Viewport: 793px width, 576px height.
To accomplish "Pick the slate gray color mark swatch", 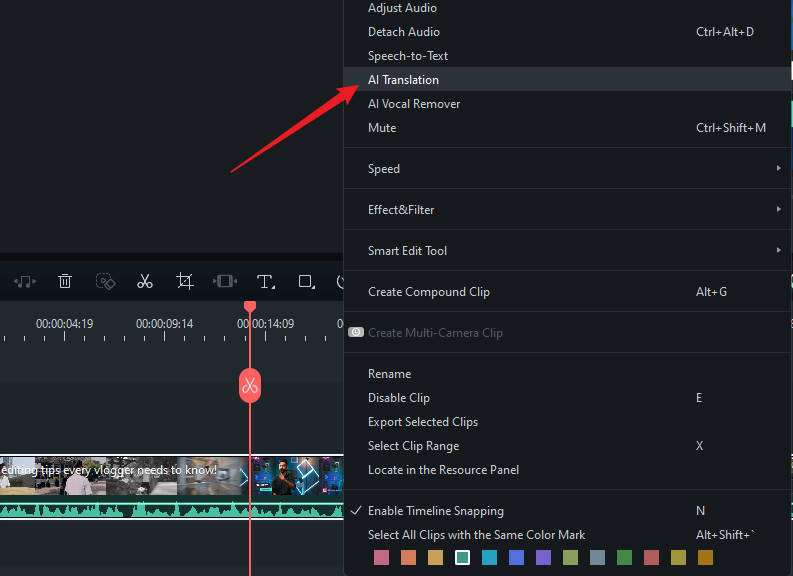I will [x=597, y=557].
